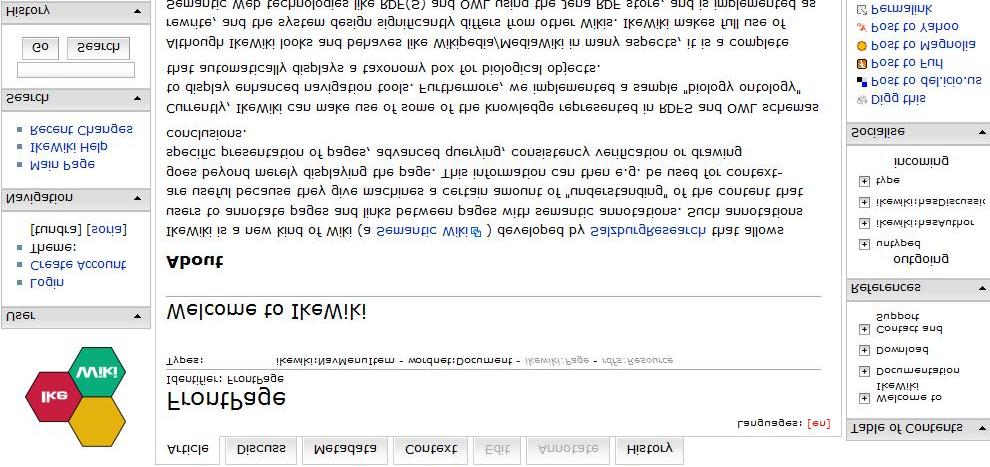Screen dimensions: 990x467
Task: Click the external-link icon beside Semantic Wiki
Action: click(477, 232)
